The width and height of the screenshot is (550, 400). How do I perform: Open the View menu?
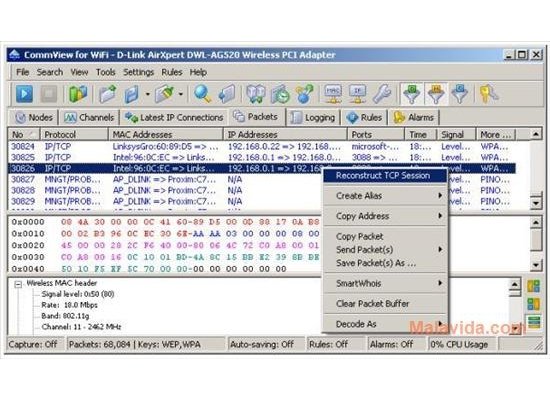click(x=79, y=72)
